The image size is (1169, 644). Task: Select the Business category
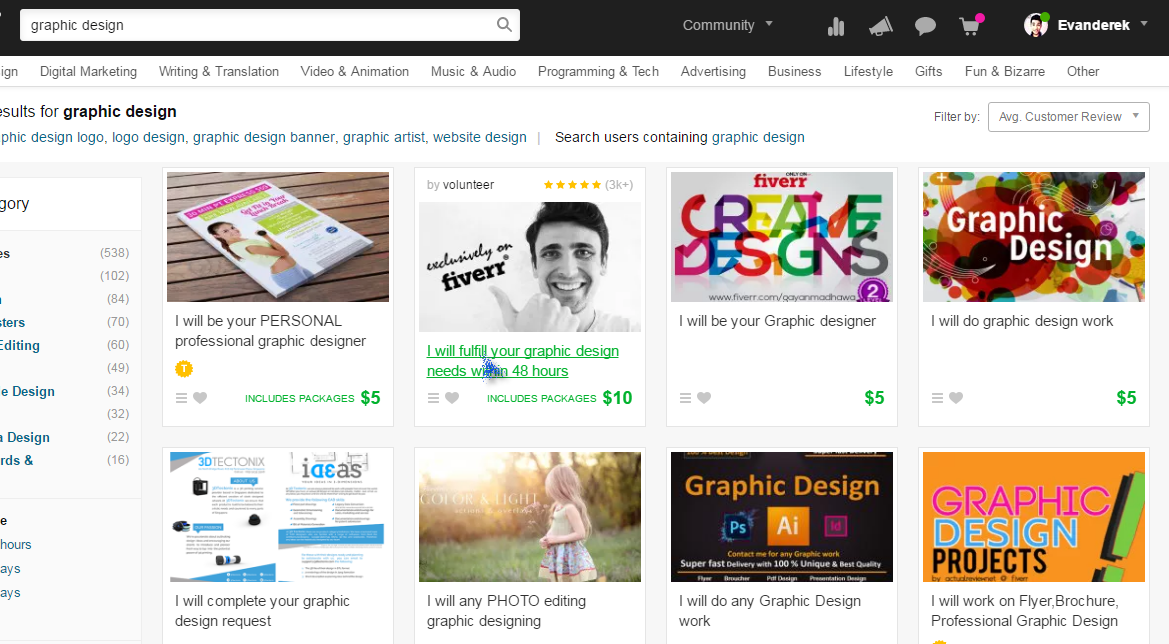tap(795, 72)
